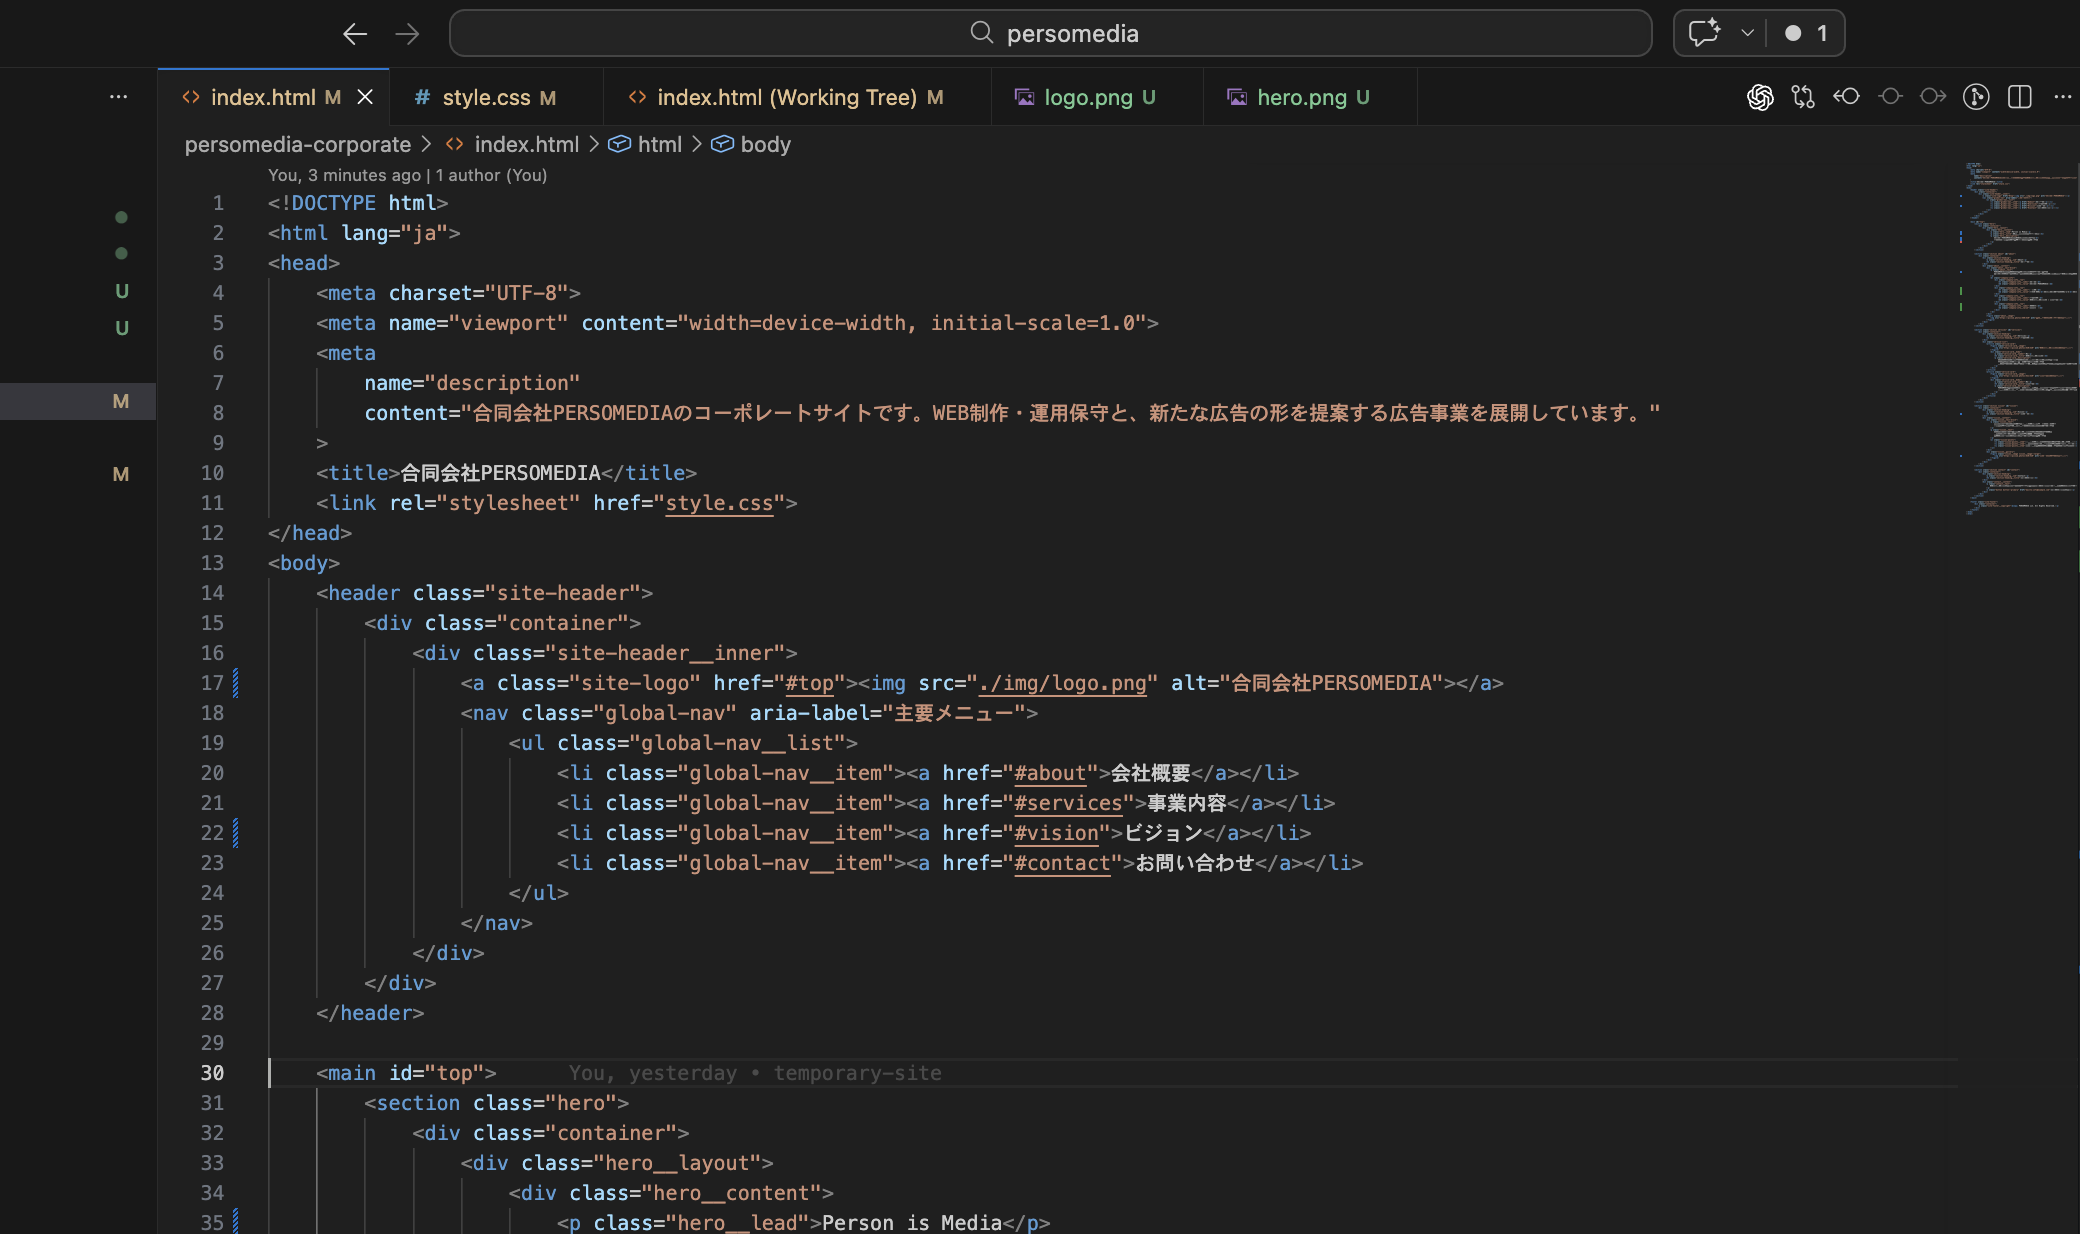Open previous revision with left-arrow commit icon
The width and height of the screenshot is (2080, 1234).
pos(1846,97)
